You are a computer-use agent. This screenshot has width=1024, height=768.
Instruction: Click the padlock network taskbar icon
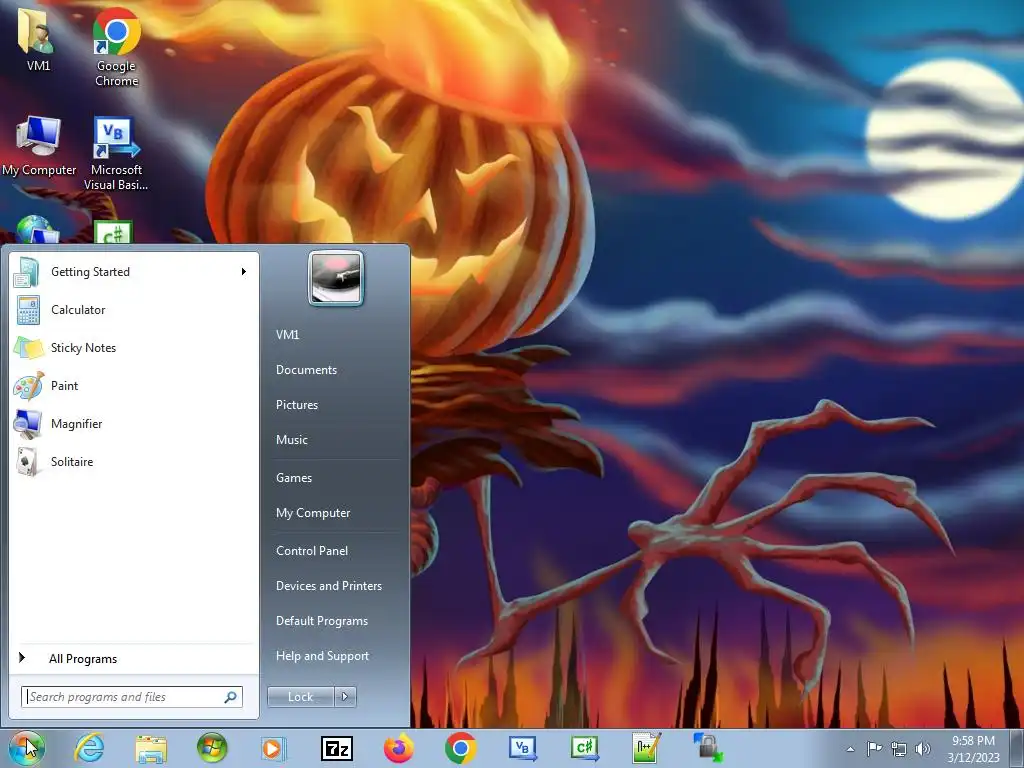(x=708, y=748)
